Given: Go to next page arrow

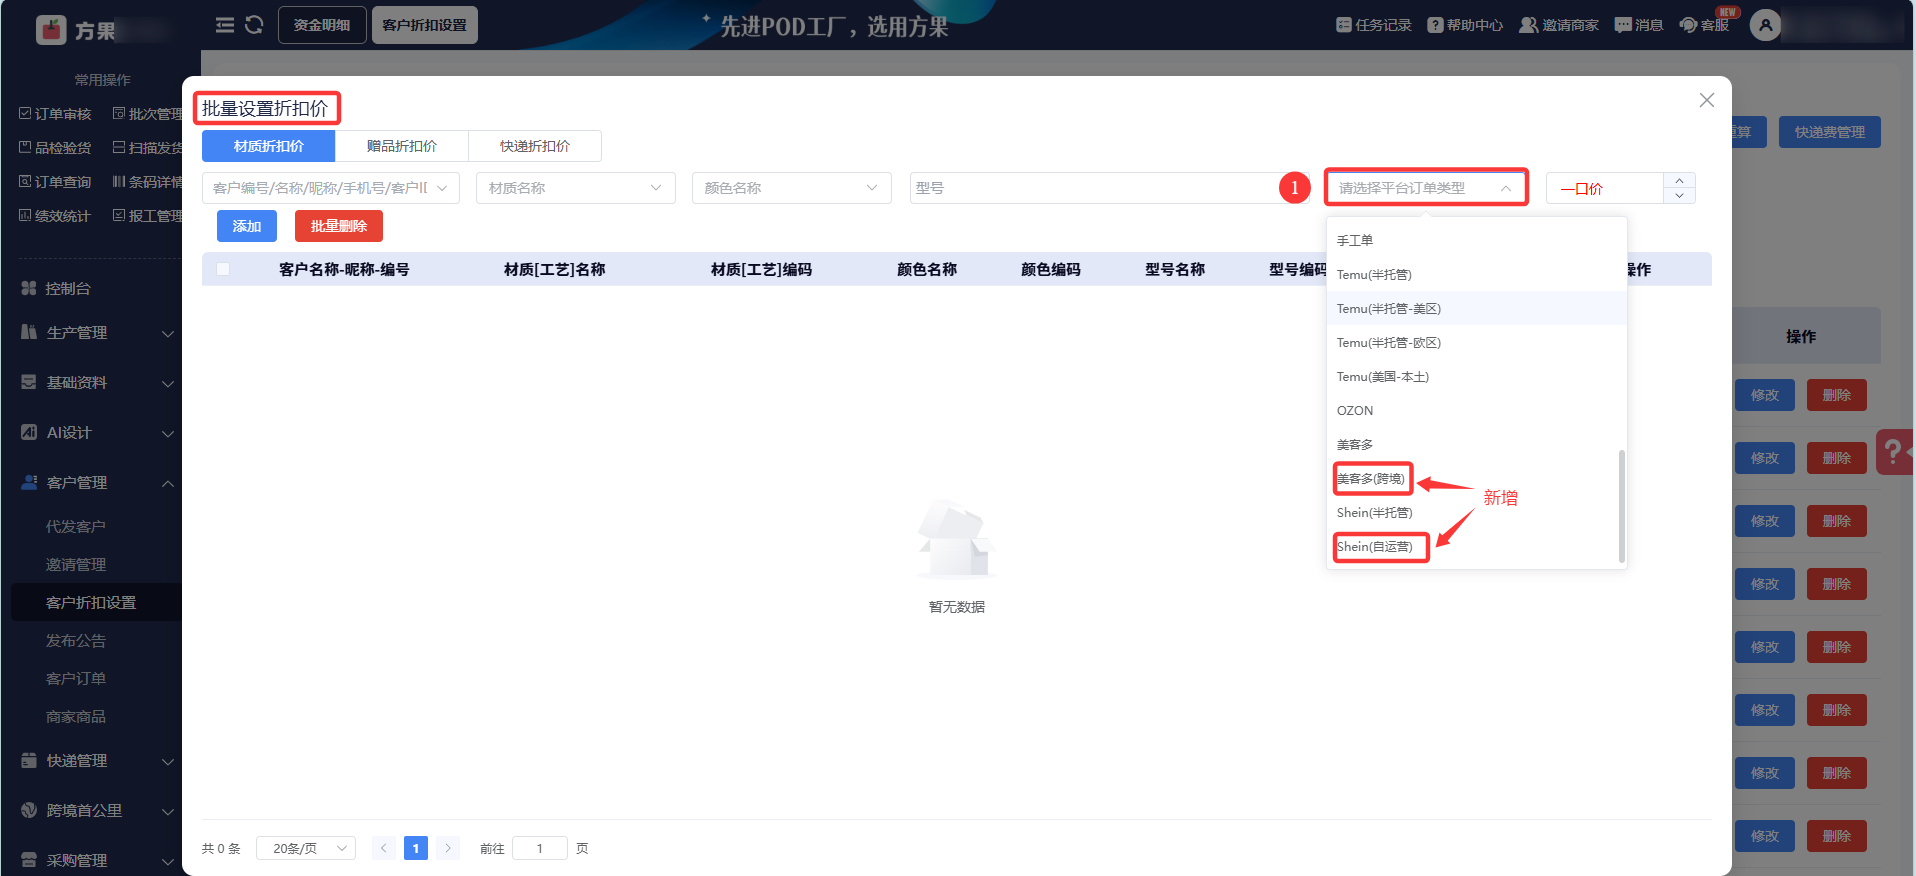Looking at the screenshot, I should click(x=448, y=848).
